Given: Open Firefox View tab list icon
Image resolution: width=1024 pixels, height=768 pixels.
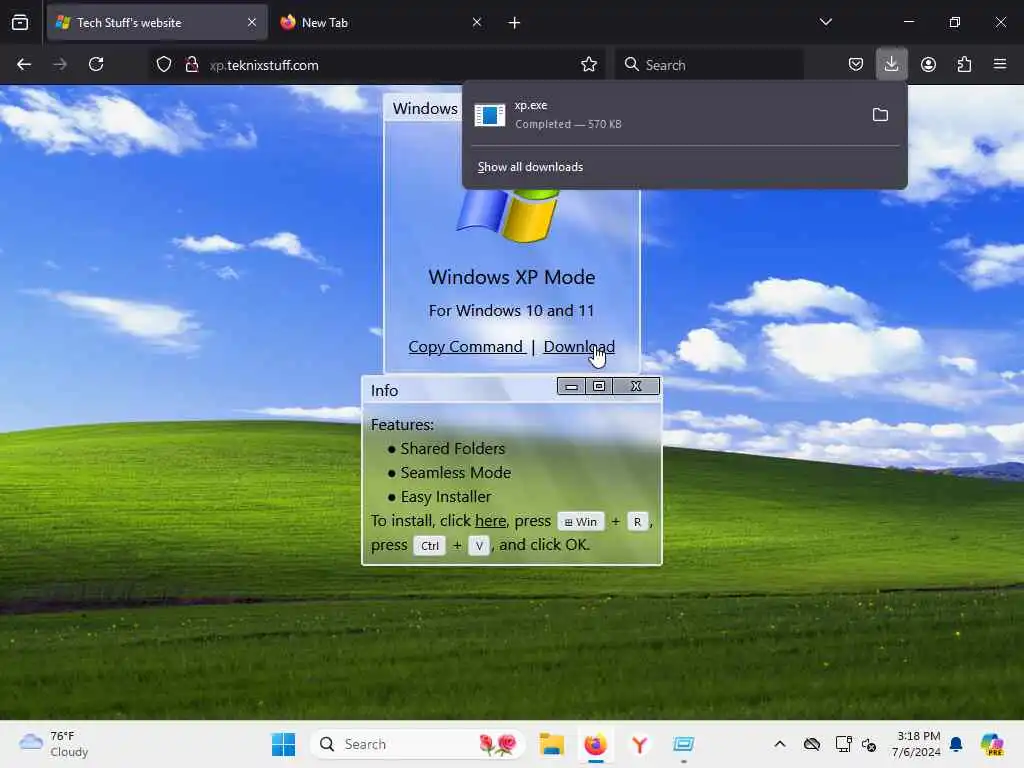Looking at the screenshot, I should pos(20,23).
